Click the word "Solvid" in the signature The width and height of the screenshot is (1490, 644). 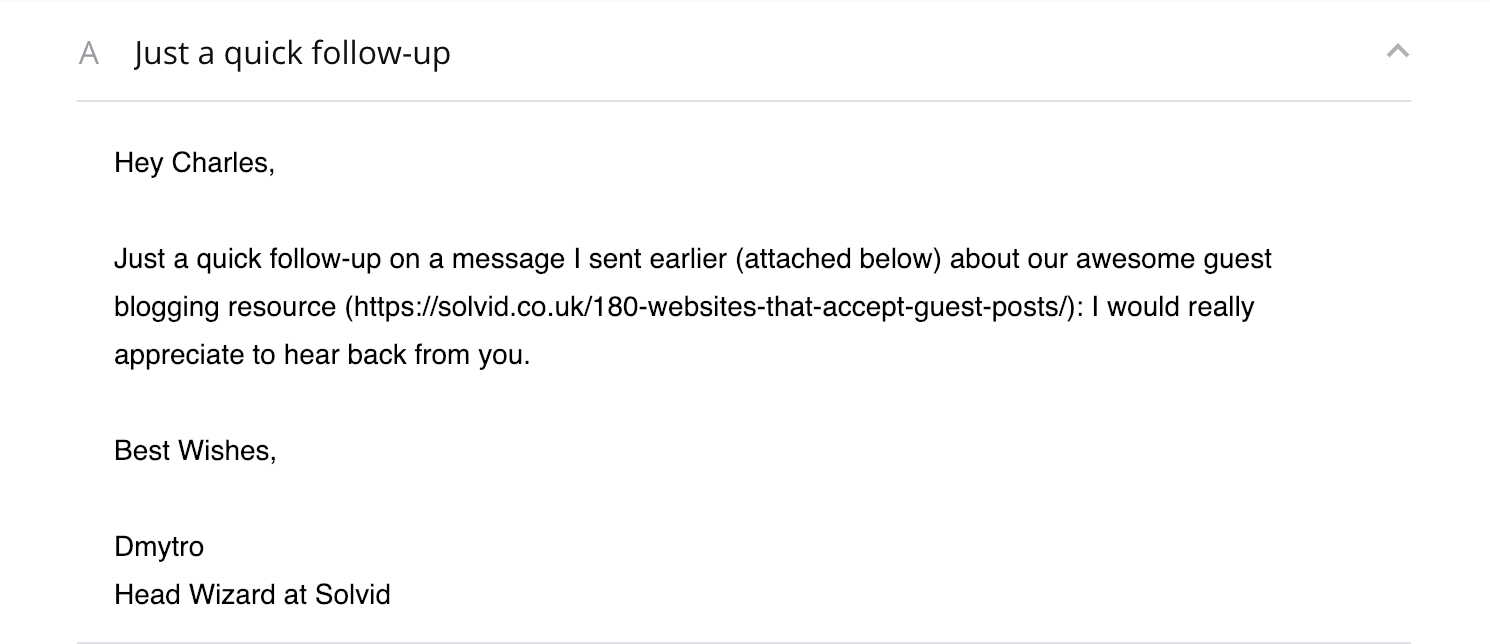click(x=353, y=595)
